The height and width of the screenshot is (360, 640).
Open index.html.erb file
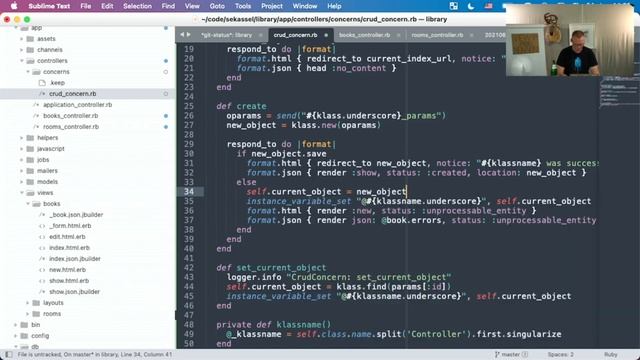pyautogui.click(x=69, y=248)
